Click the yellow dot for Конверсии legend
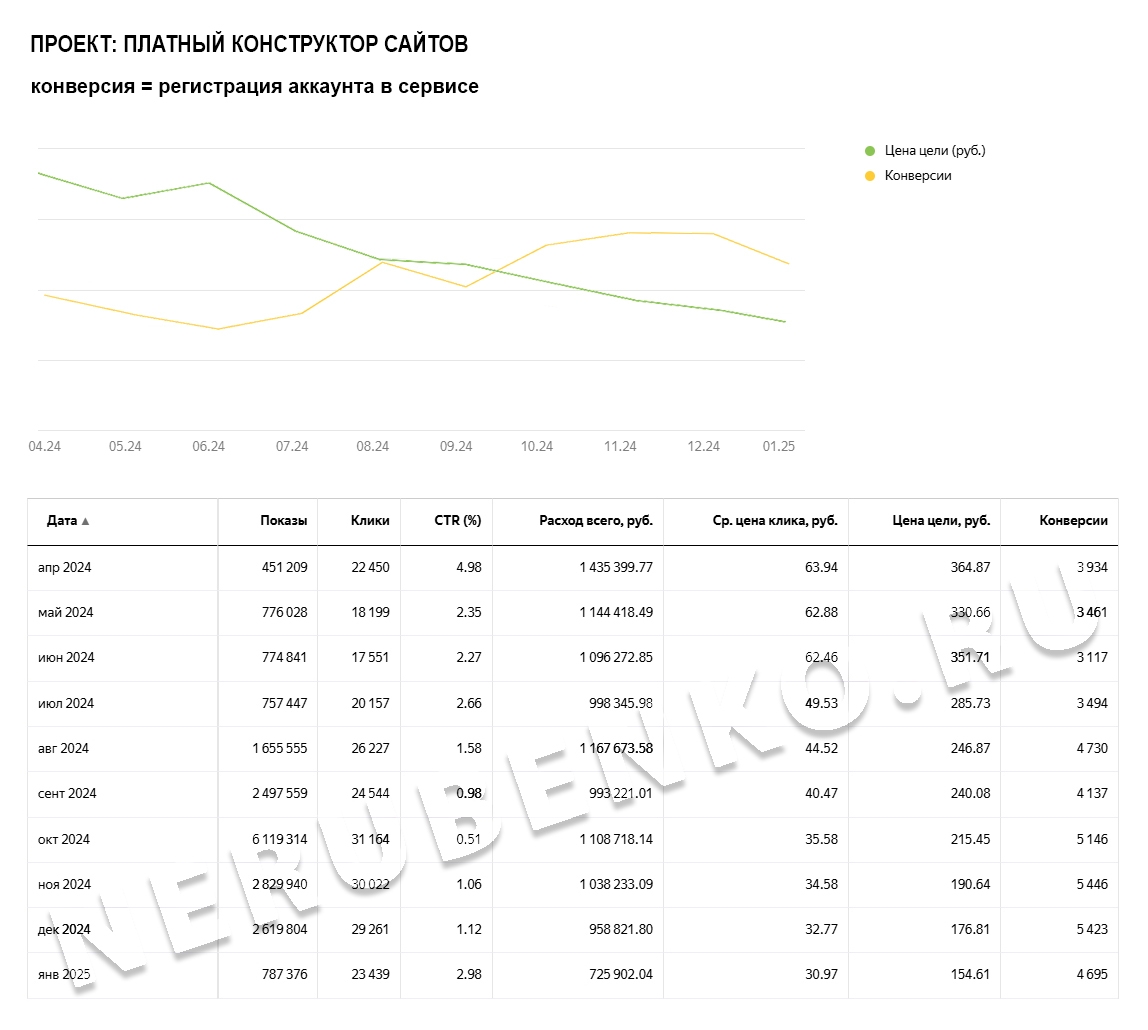Viewport: 1148px width, 1030px height. coord(869,176)
